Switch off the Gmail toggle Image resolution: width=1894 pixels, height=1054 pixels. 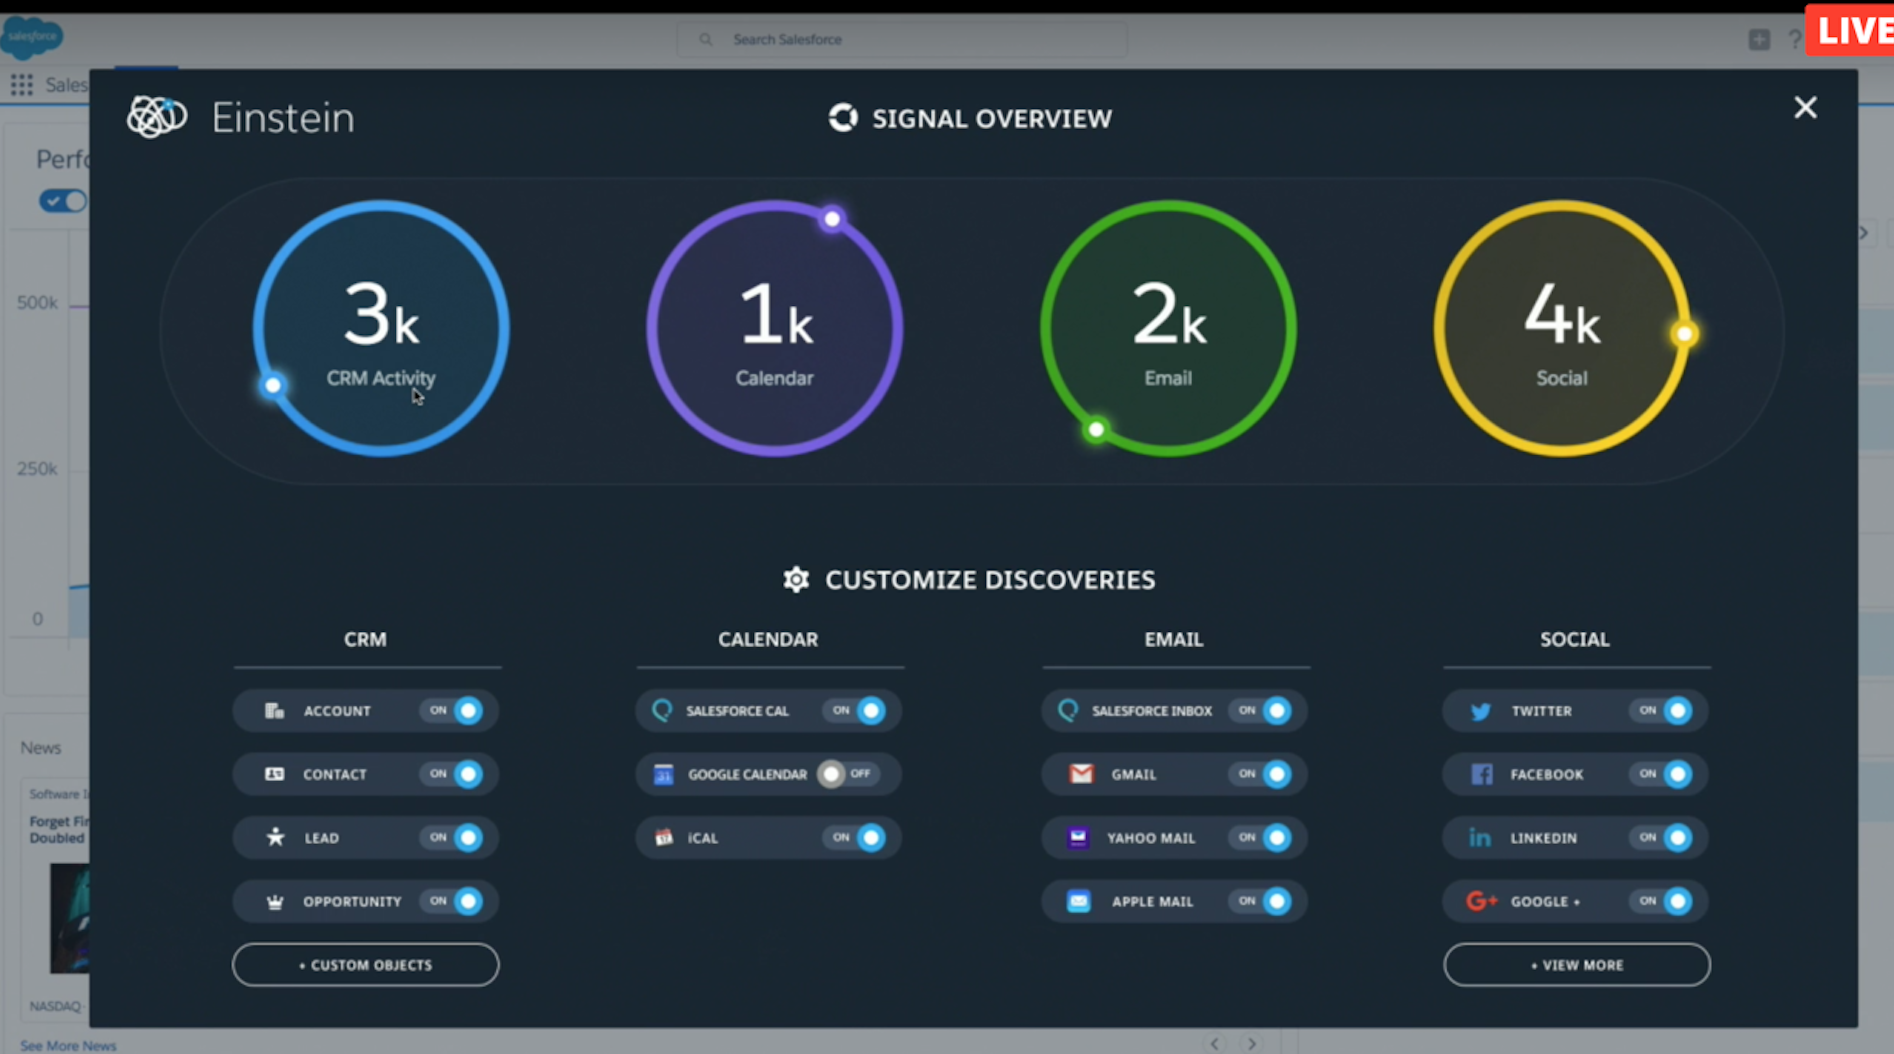click(x=1262, y=774)
